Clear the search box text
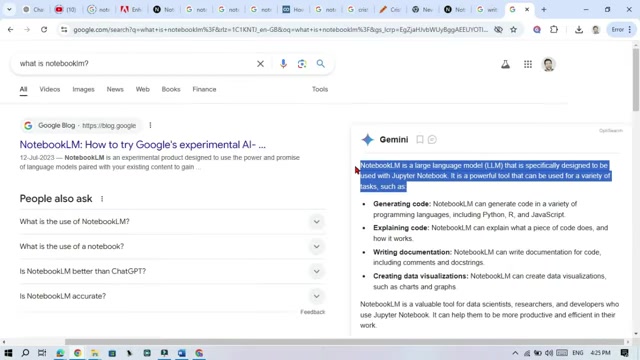 pyautogui.click(x=260, y=64)
